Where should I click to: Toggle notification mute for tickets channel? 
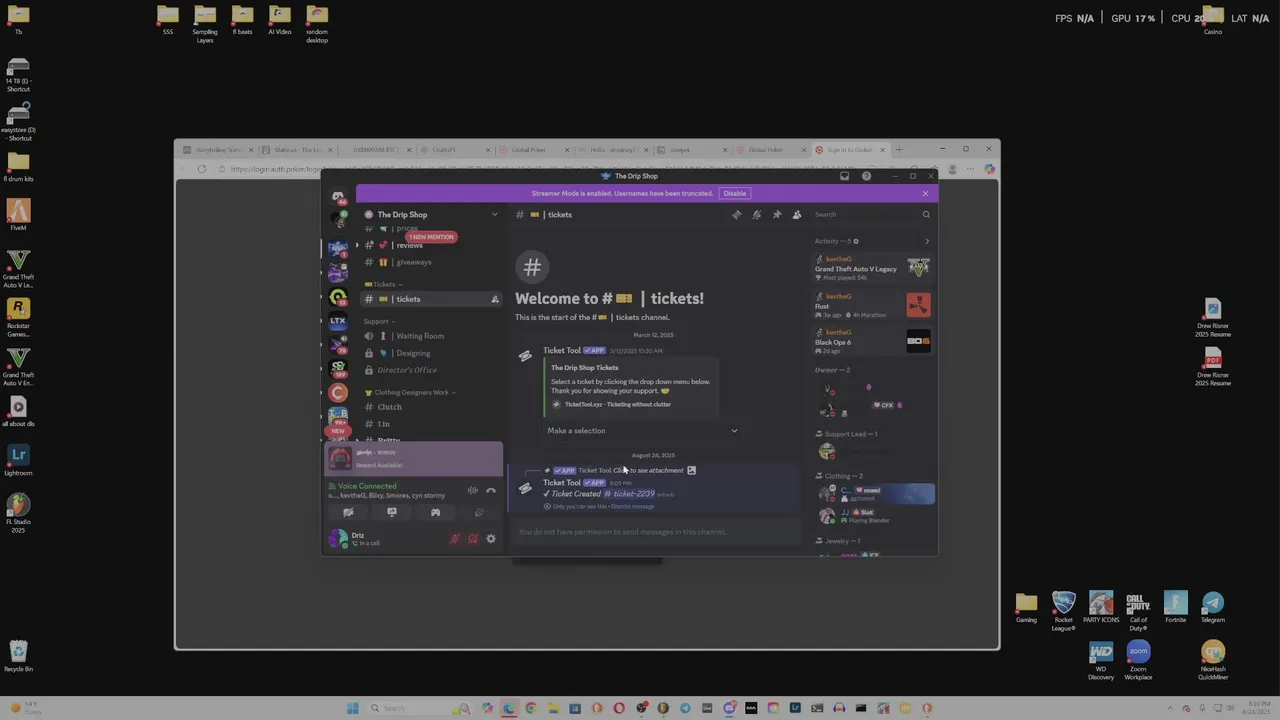[757, 214]
